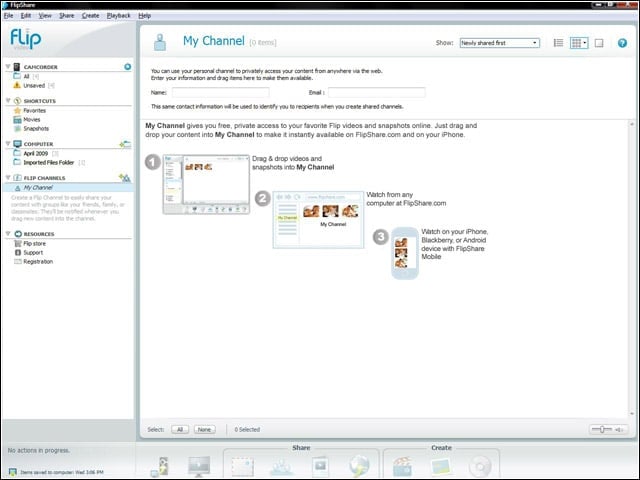Click the Email input field
Screen dimensions: 640x480
click(376, 92)
